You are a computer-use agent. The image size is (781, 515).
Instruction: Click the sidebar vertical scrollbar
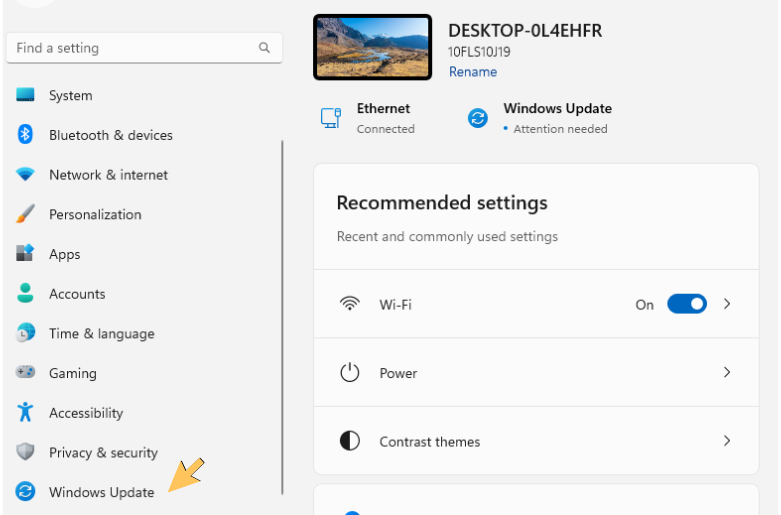tap(282, 318)
